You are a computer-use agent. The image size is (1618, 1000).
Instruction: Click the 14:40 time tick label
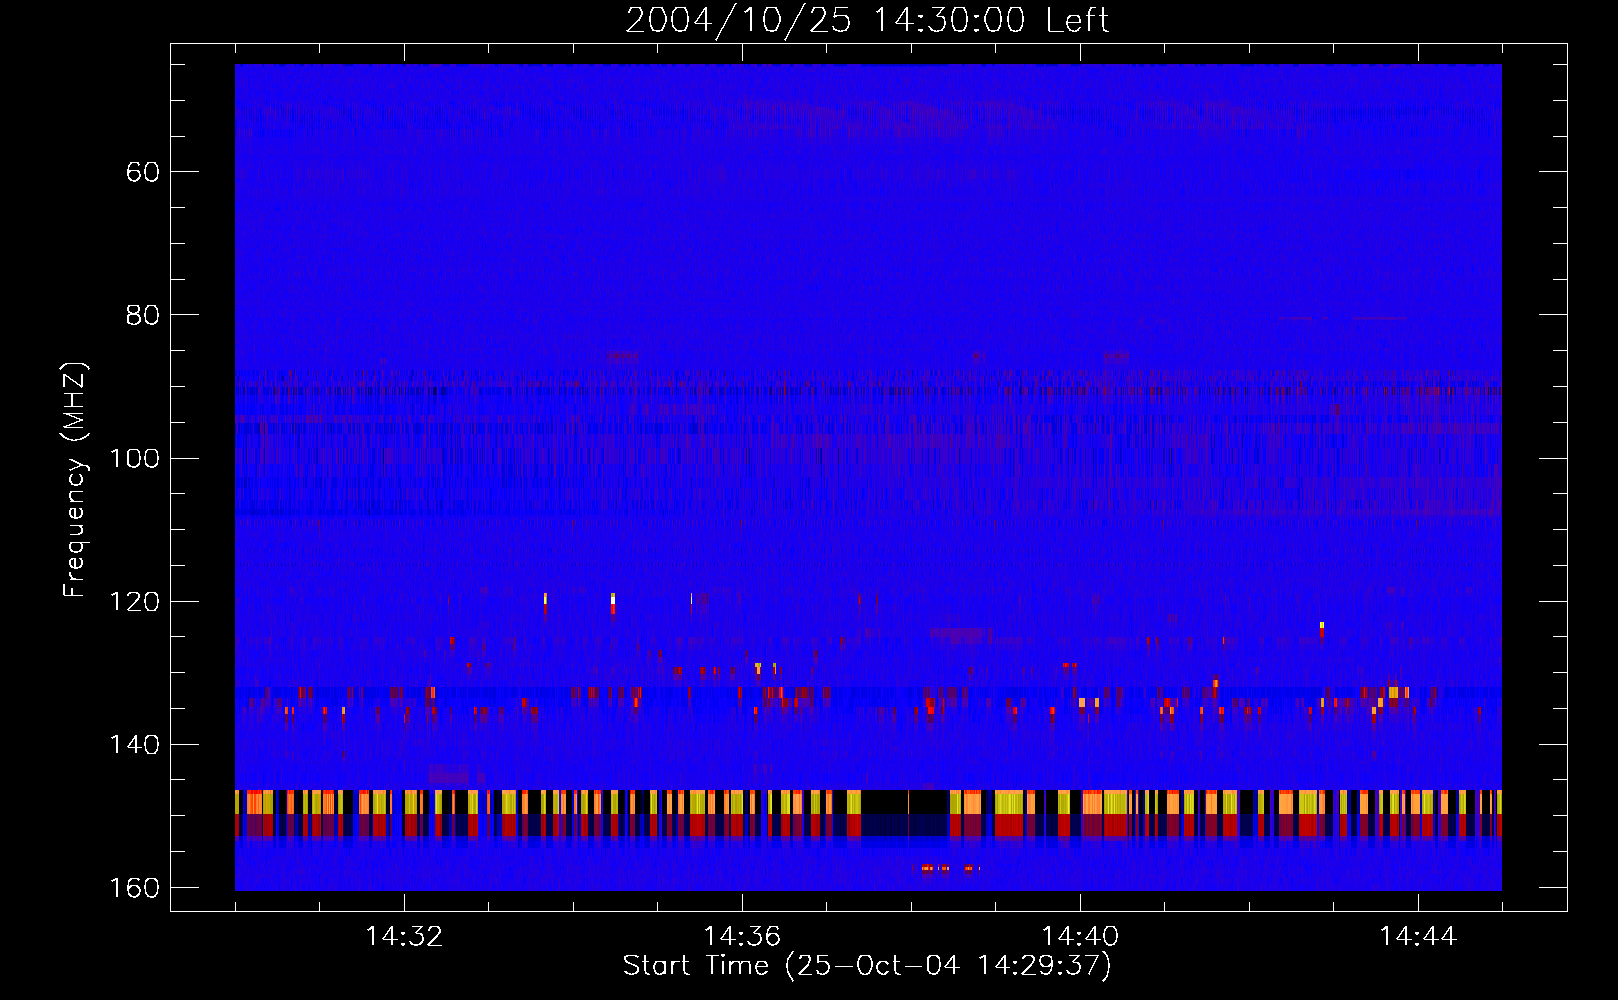pos(1080,937)
